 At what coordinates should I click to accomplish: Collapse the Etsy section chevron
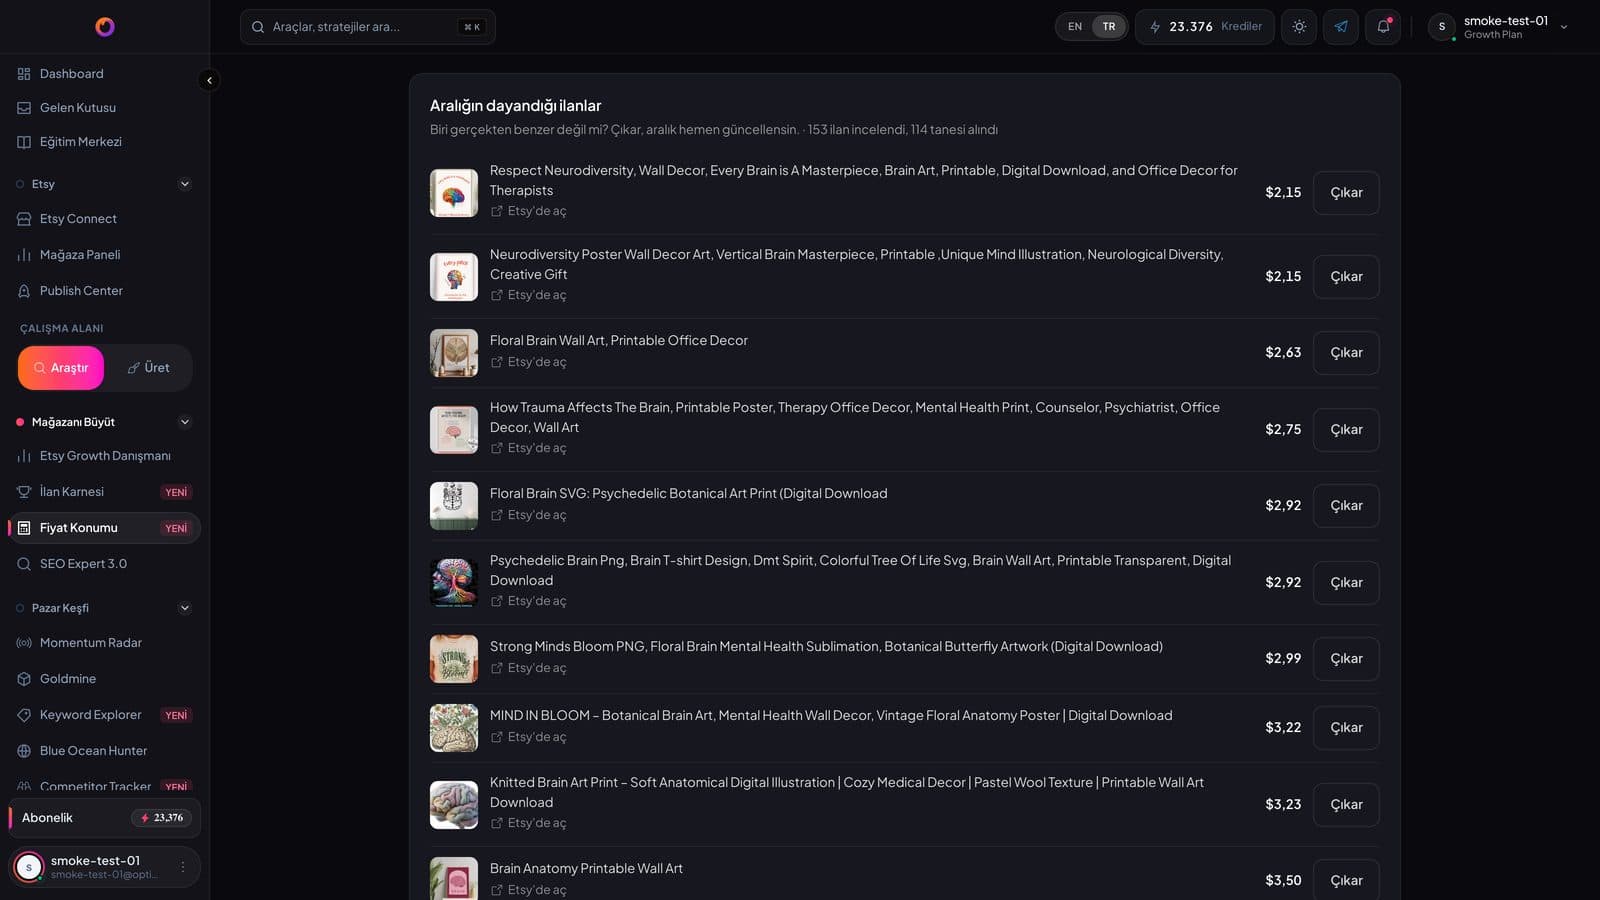click(x=184, y=184)
